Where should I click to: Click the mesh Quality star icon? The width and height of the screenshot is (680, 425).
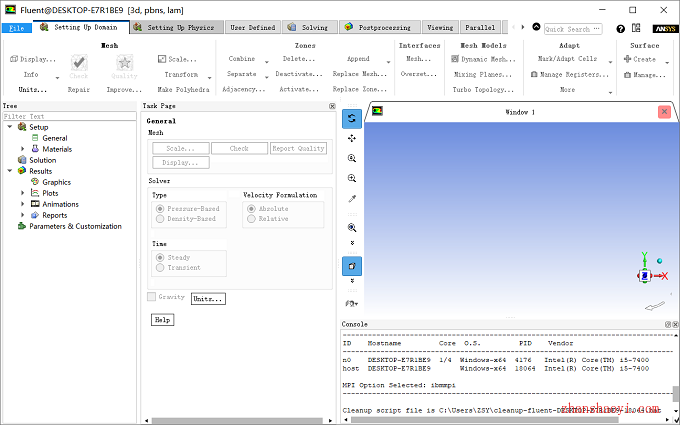(x=124, y=63)
